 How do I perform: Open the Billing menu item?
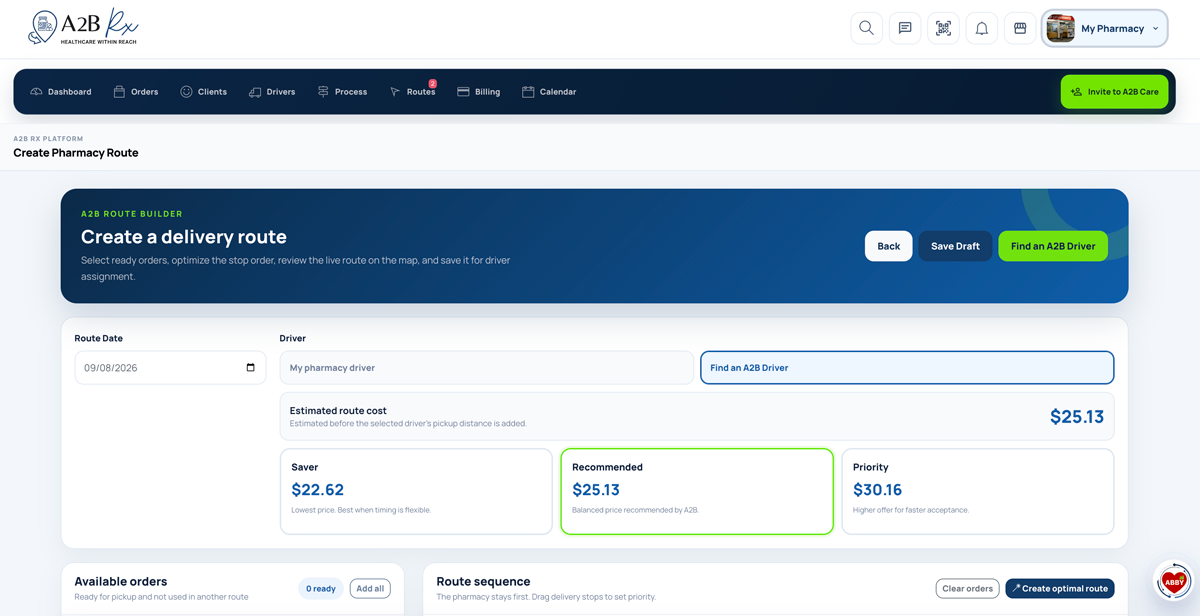pos(479,92)
